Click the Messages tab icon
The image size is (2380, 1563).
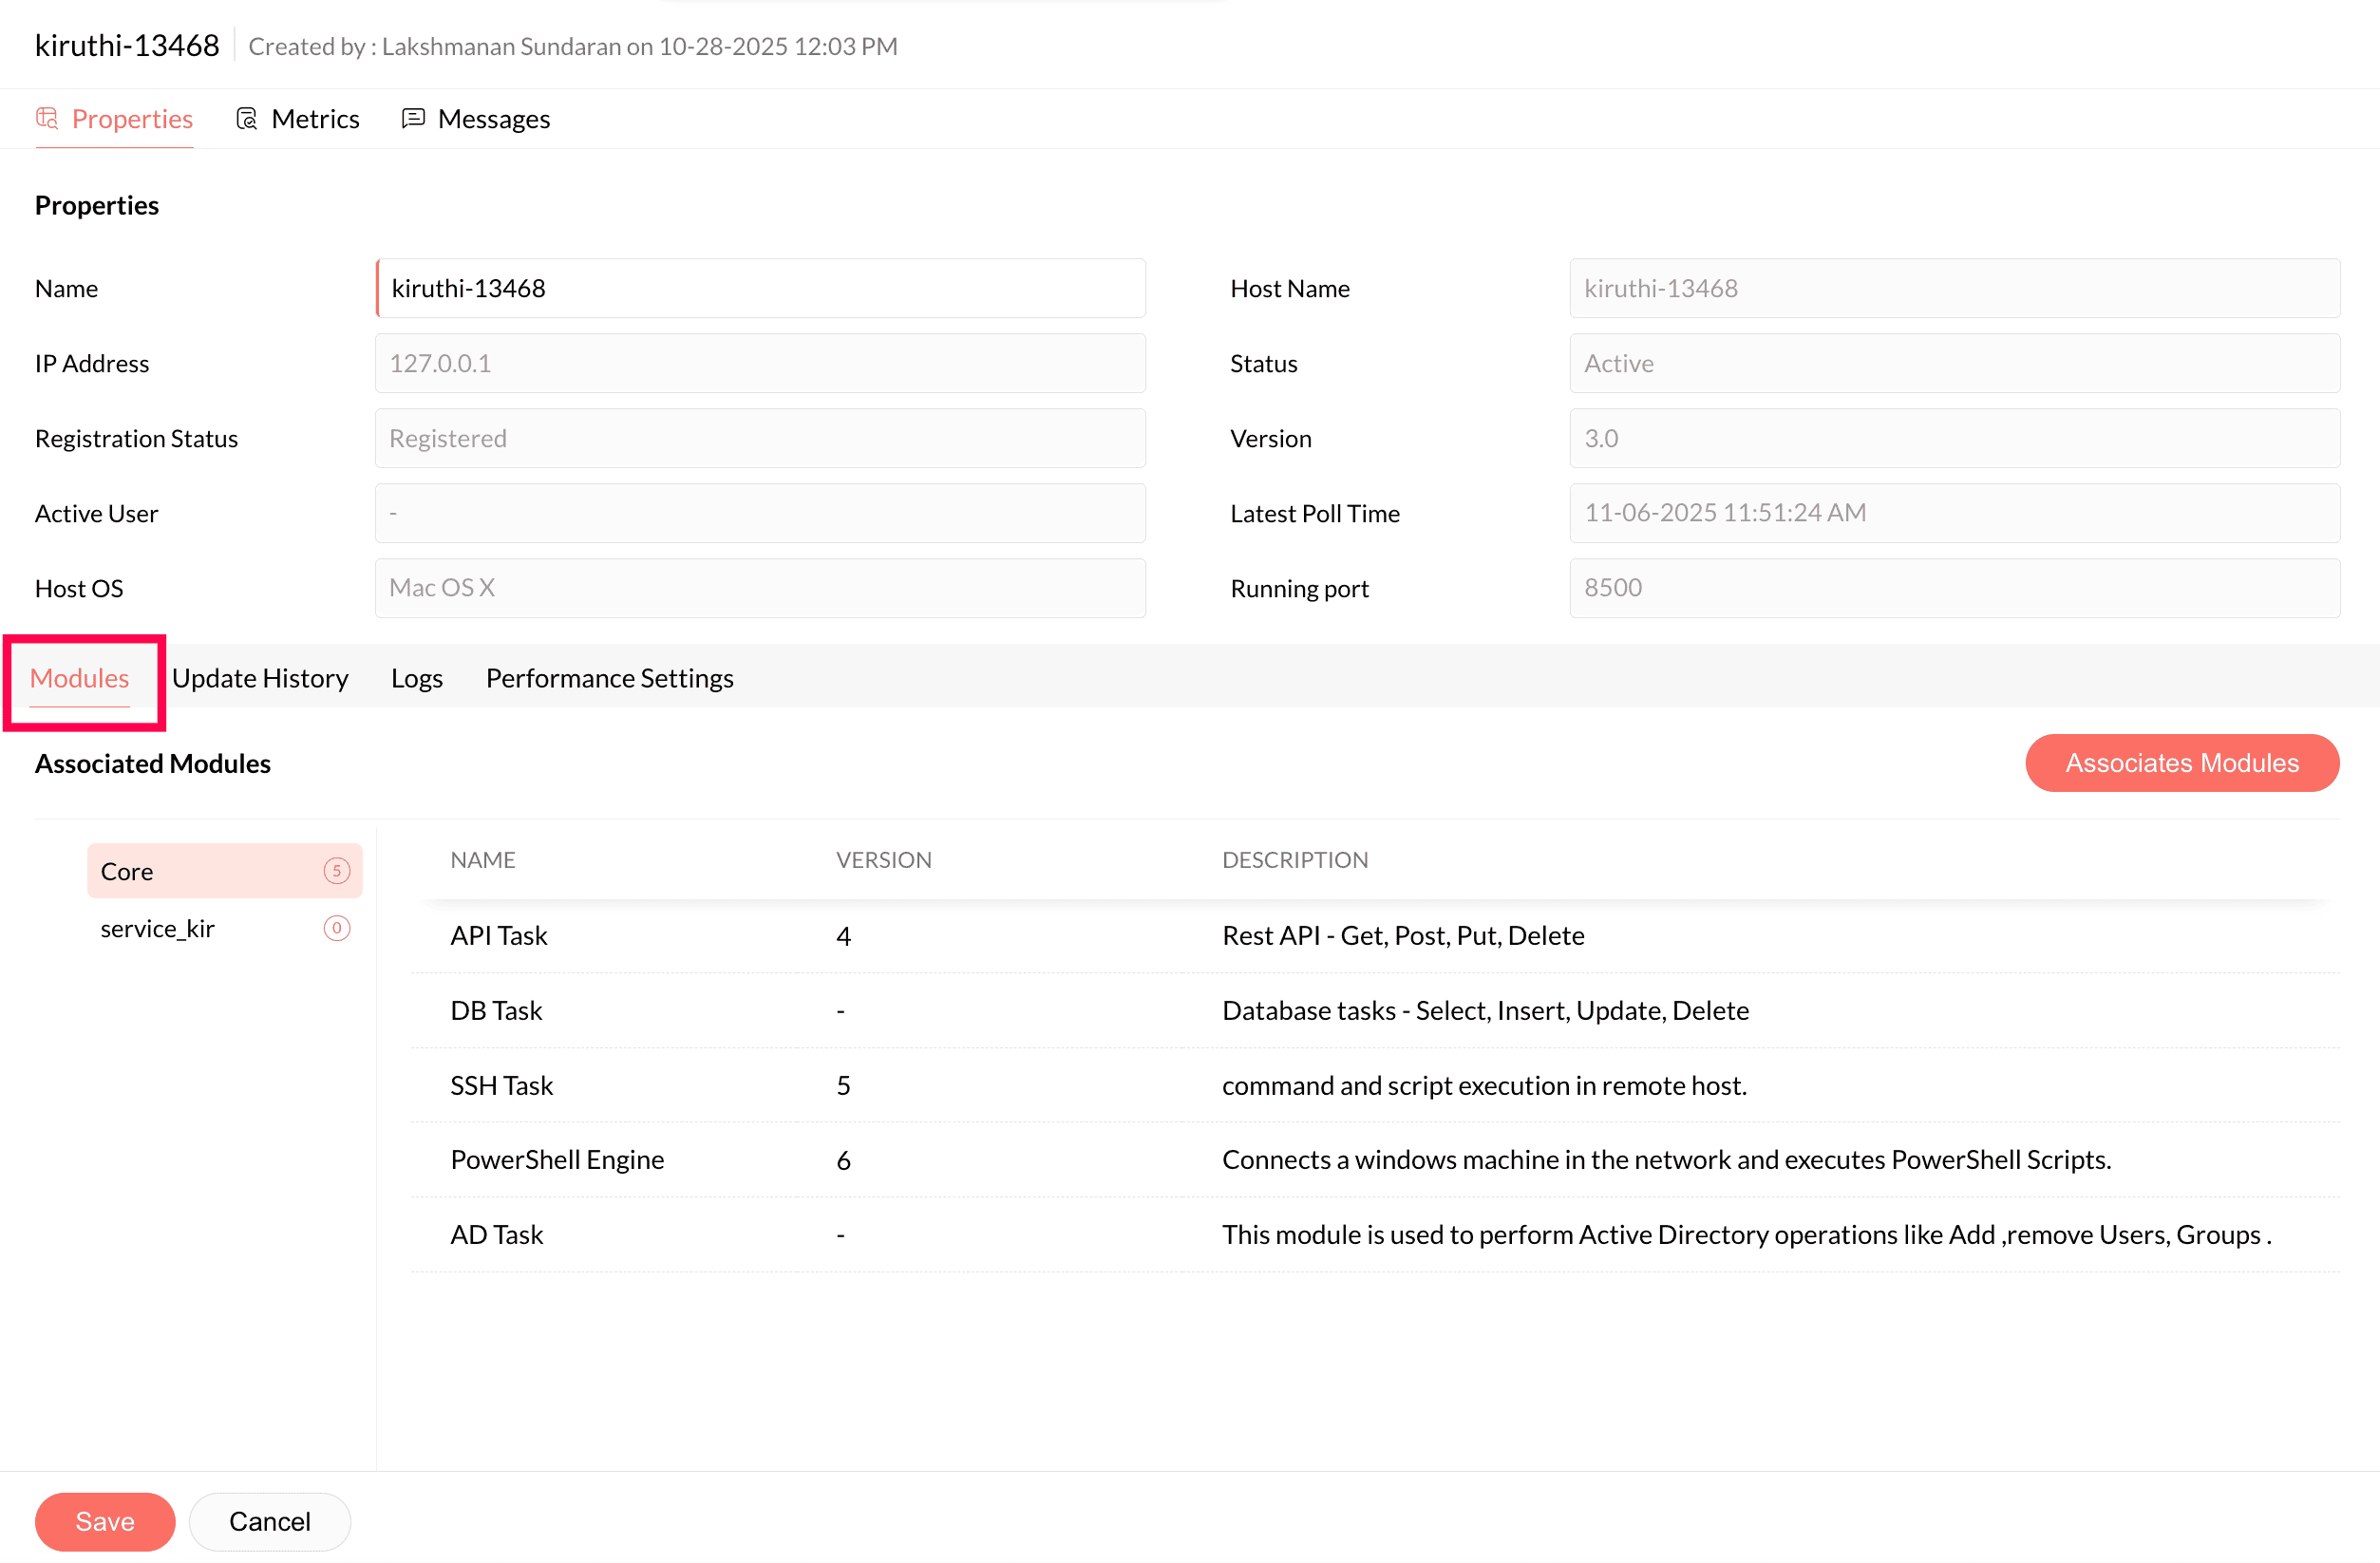(x=413, y=118)
